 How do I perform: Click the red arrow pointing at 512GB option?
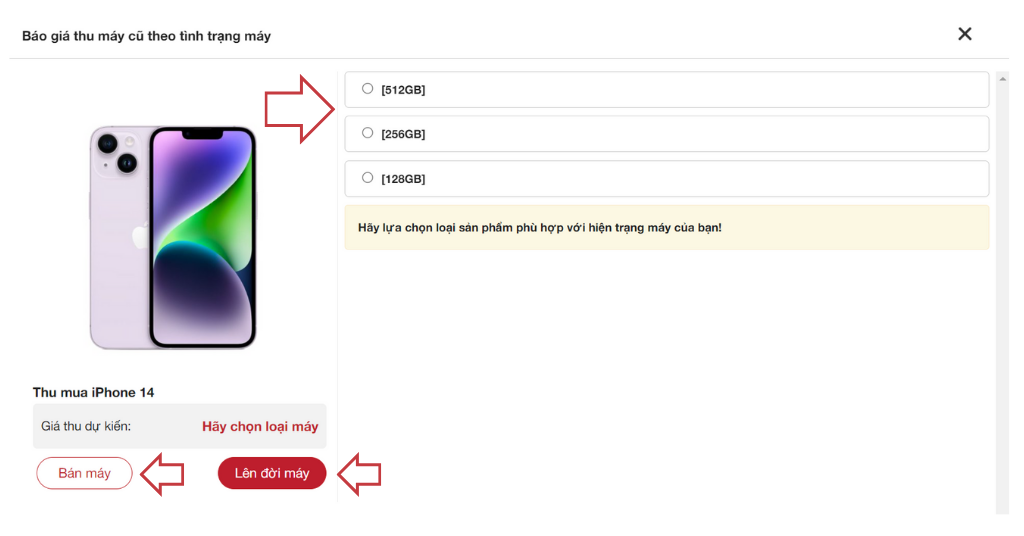[299, 107]
